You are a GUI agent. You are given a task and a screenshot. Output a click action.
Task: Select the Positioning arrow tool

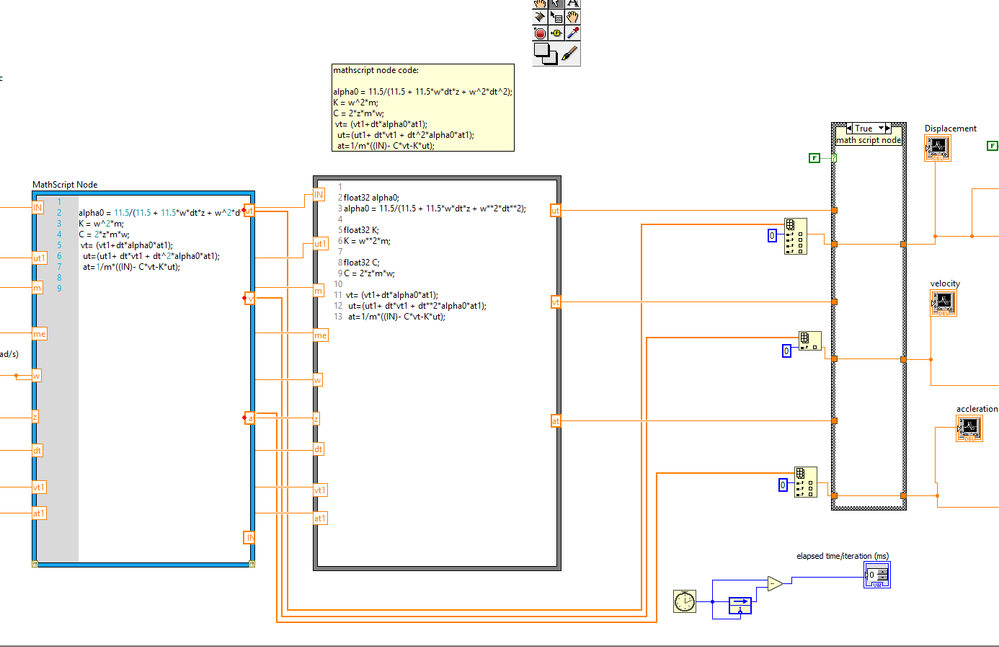tap(556, 3)
